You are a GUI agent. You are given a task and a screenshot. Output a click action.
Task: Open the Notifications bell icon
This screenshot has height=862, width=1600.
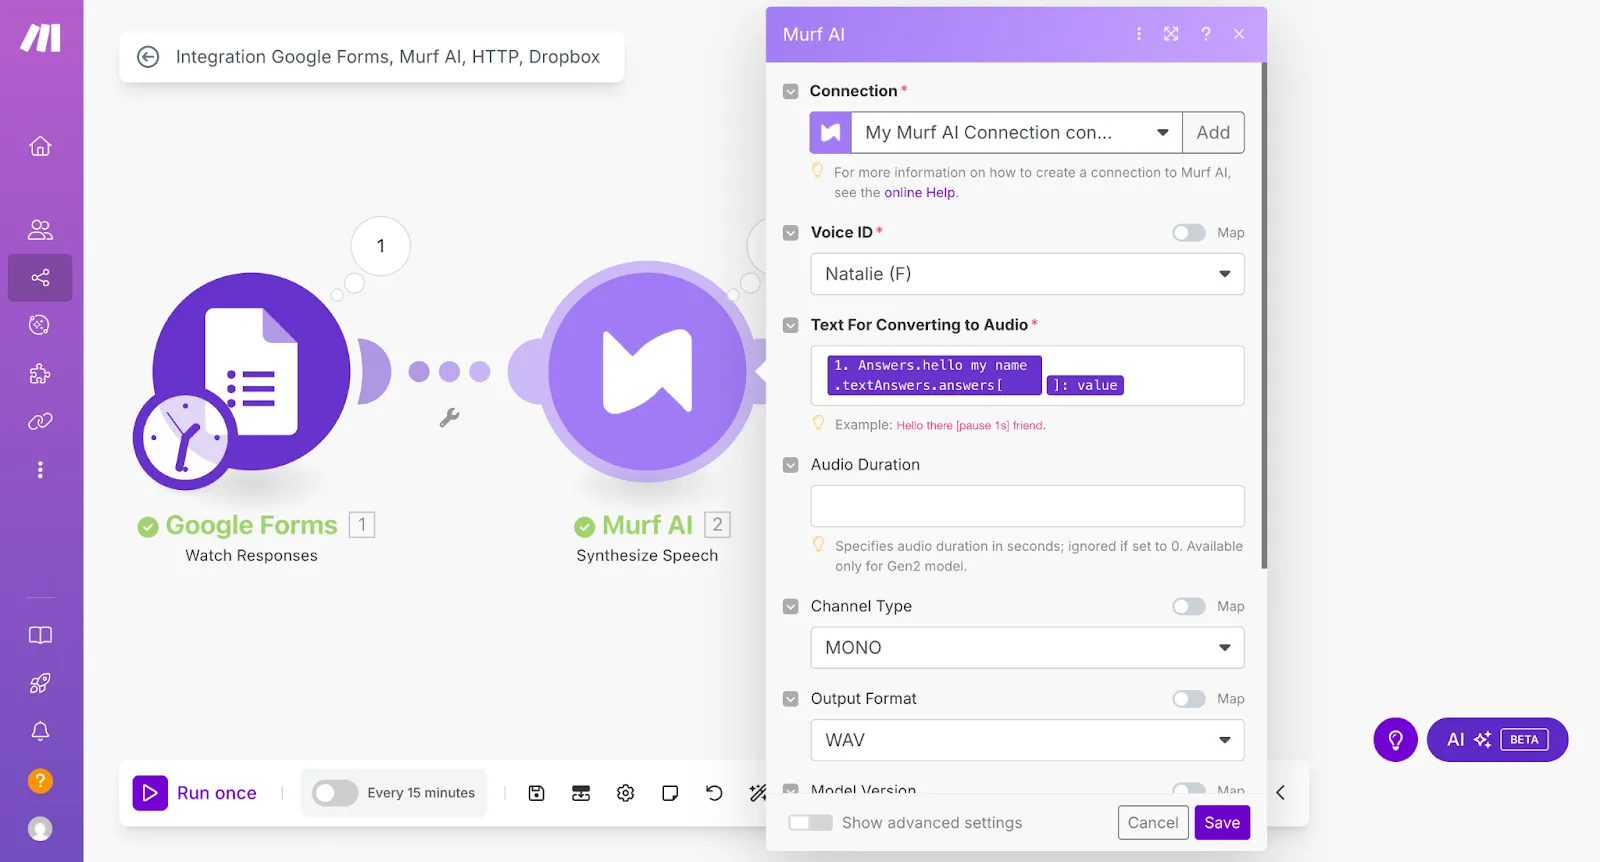click(x=40, y=732)
